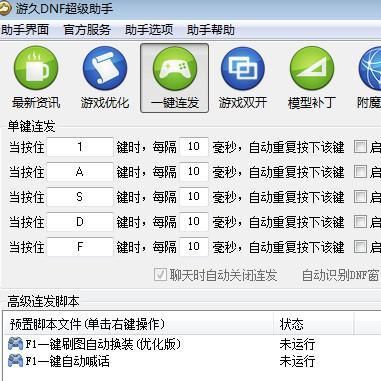Toggle 聊天时自动关闭连发 checkbox

160,275
